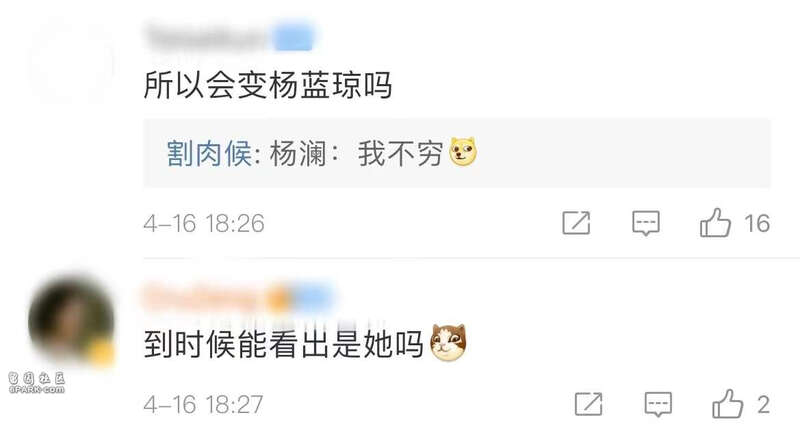Open the blurred avatar of the second commenter

(x=71, y=320)
